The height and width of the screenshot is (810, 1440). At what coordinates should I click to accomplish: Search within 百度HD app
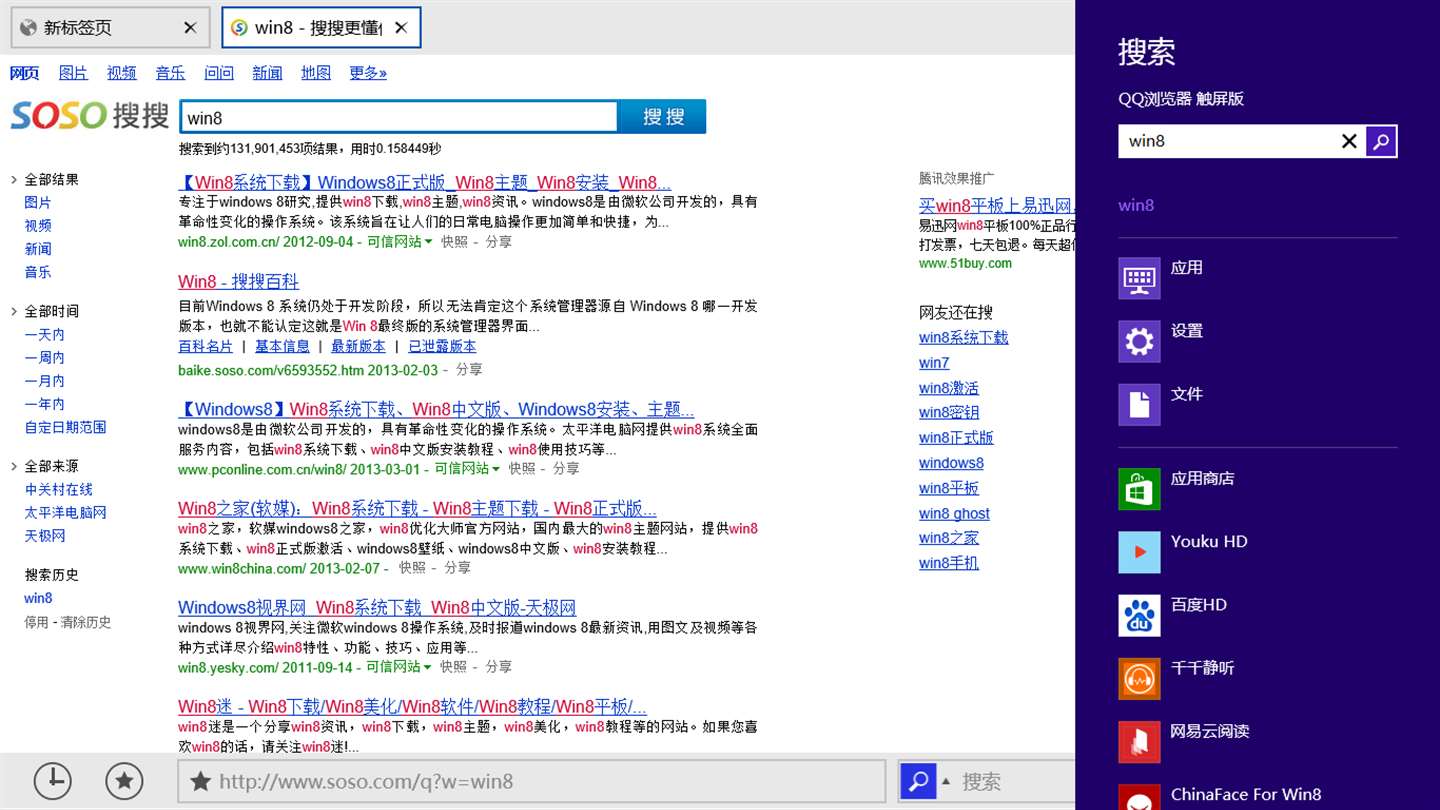[x=1257, y=615]
